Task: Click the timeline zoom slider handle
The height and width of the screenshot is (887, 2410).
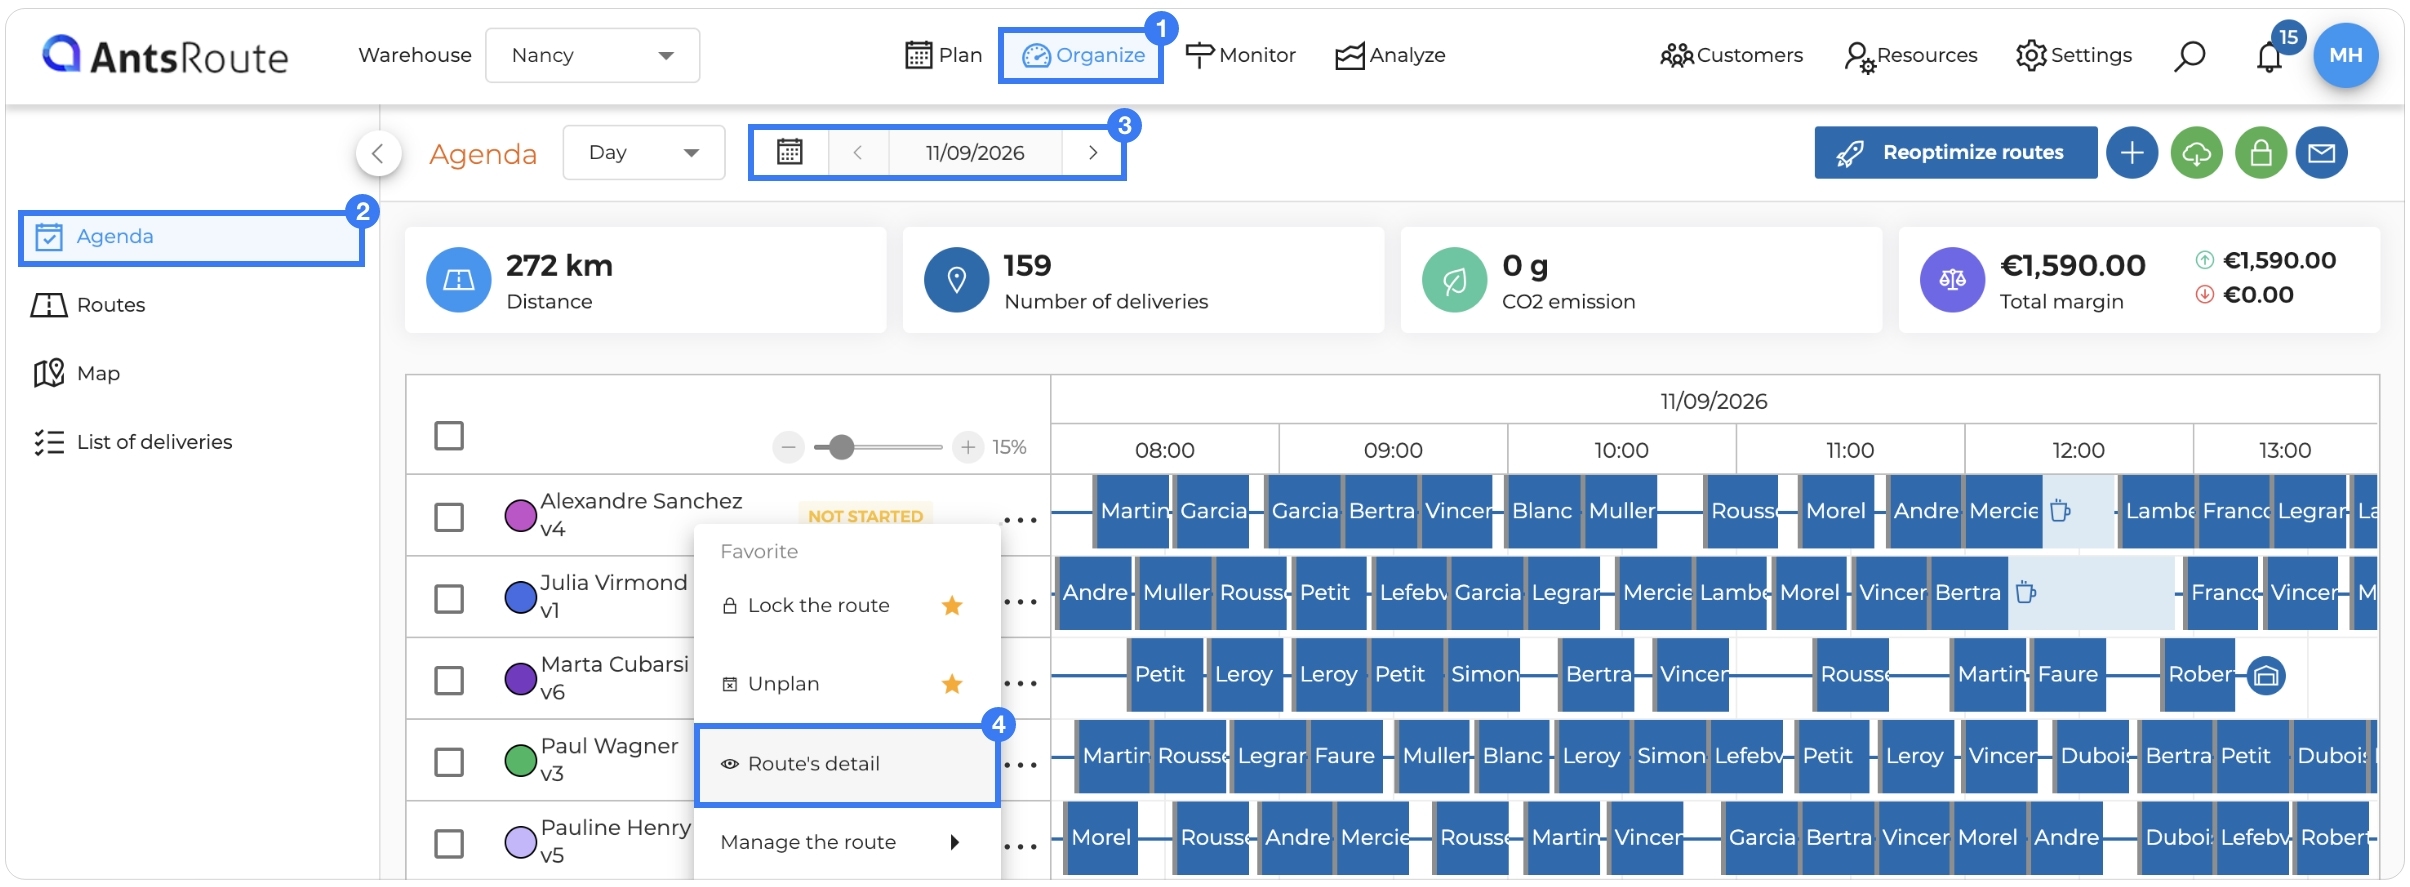Action: point(842,447)
